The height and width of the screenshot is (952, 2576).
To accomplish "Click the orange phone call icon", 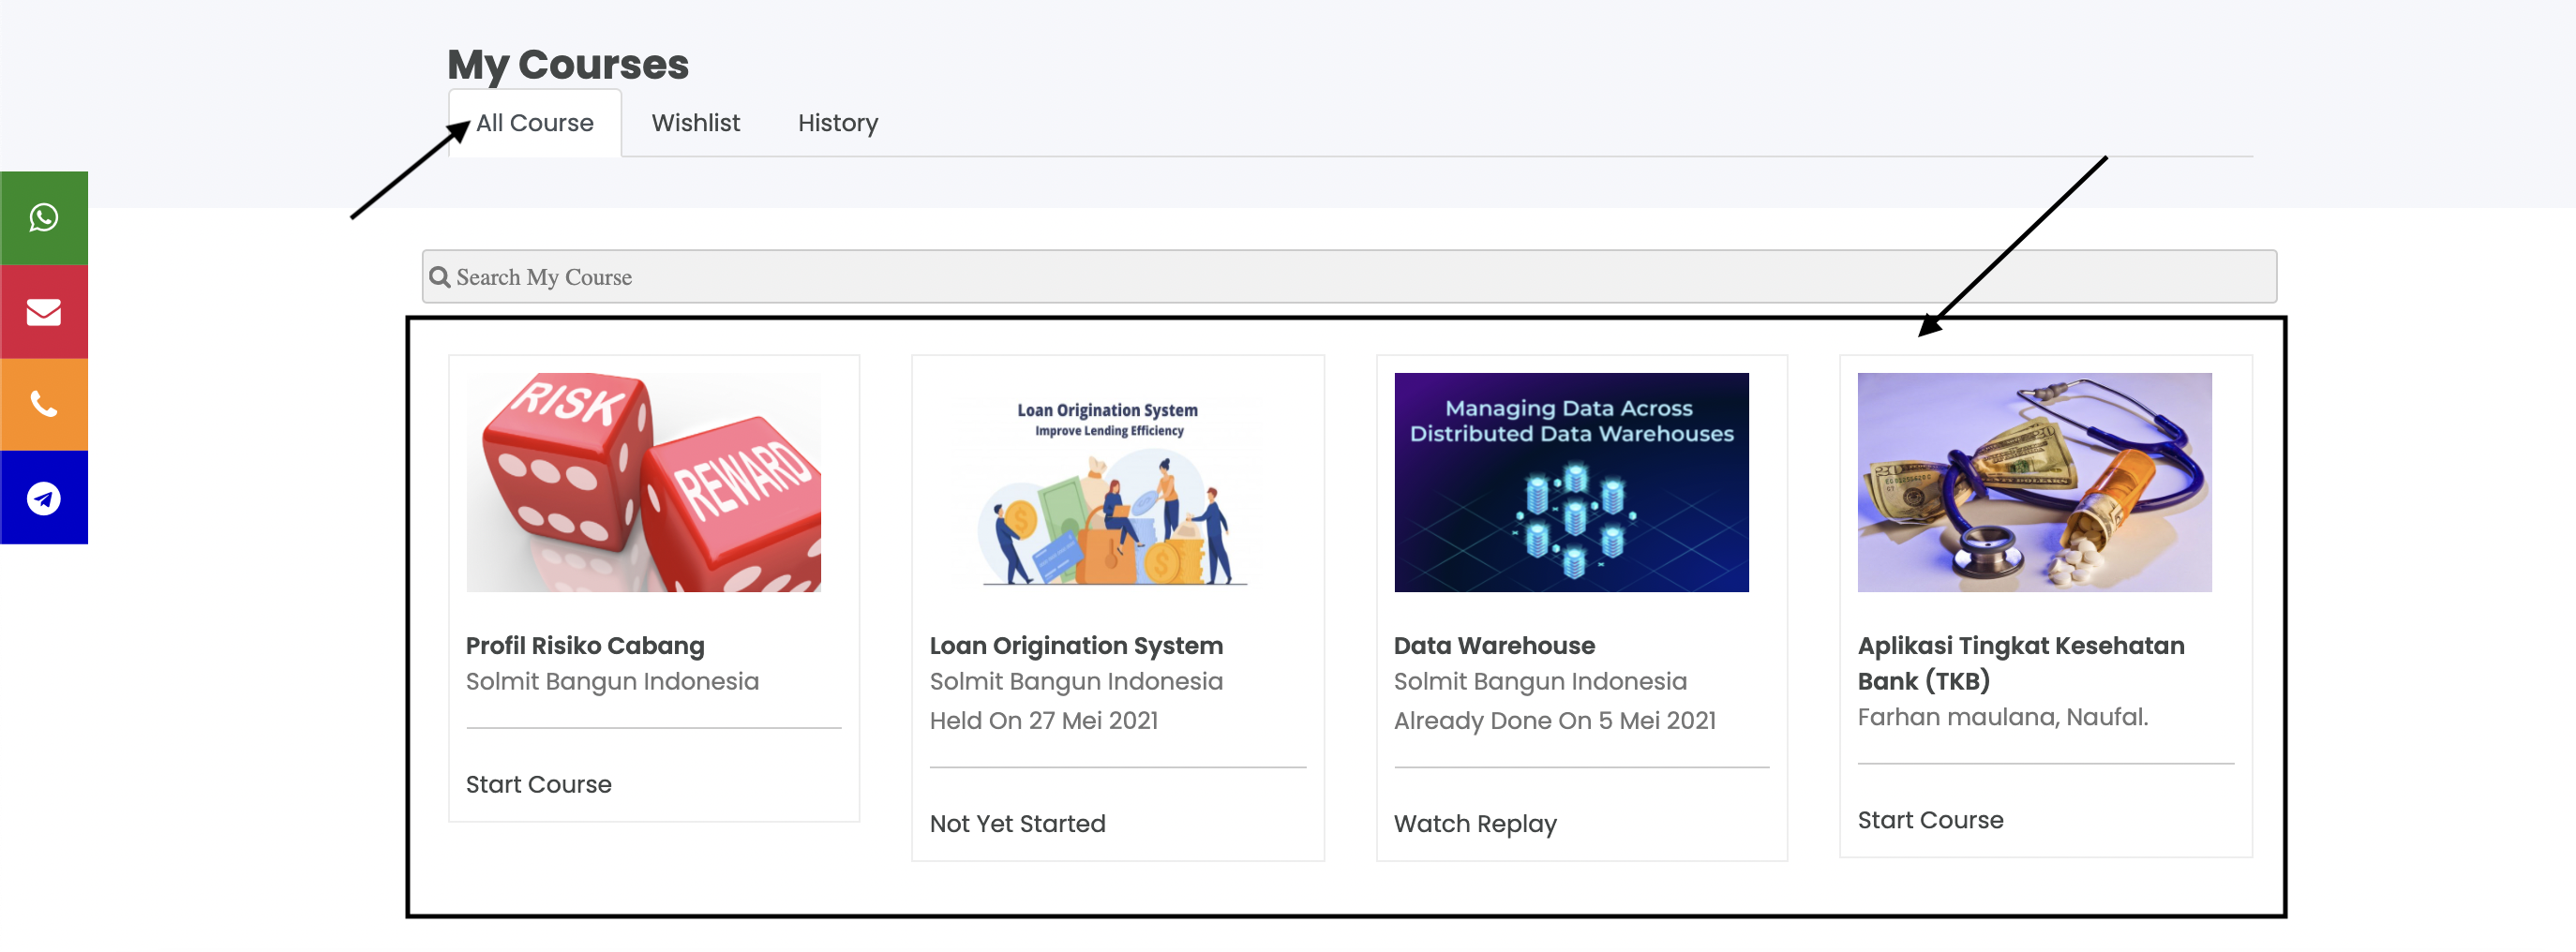I will coord(44,404).
